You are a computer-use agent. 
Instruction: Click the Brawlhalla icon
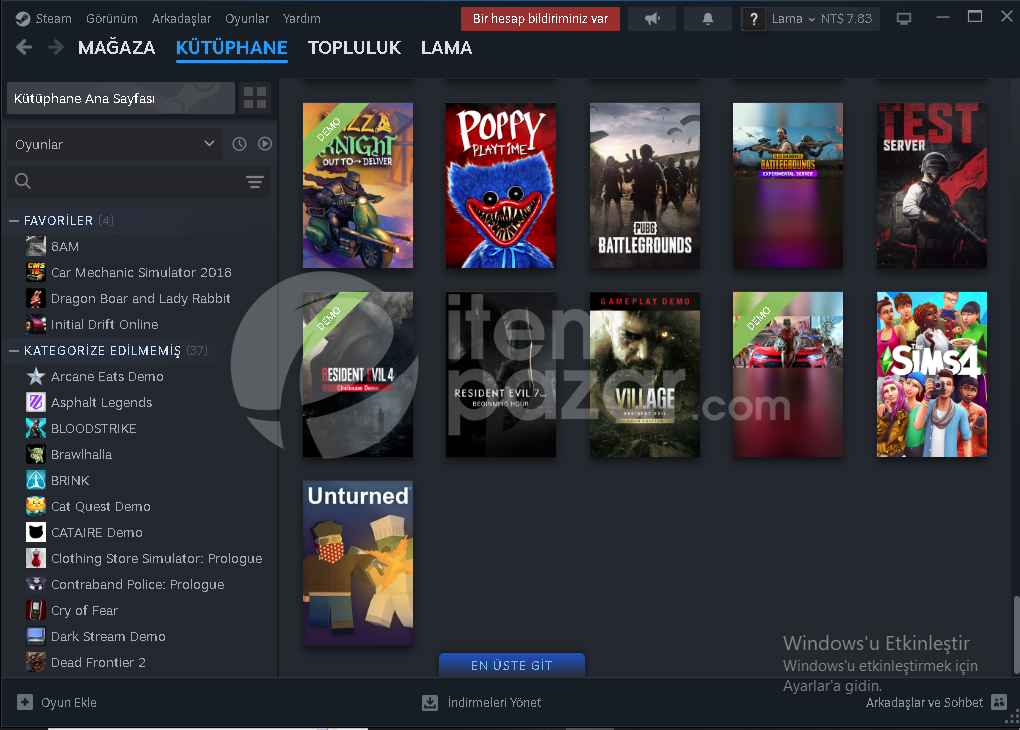click(36, 454)
